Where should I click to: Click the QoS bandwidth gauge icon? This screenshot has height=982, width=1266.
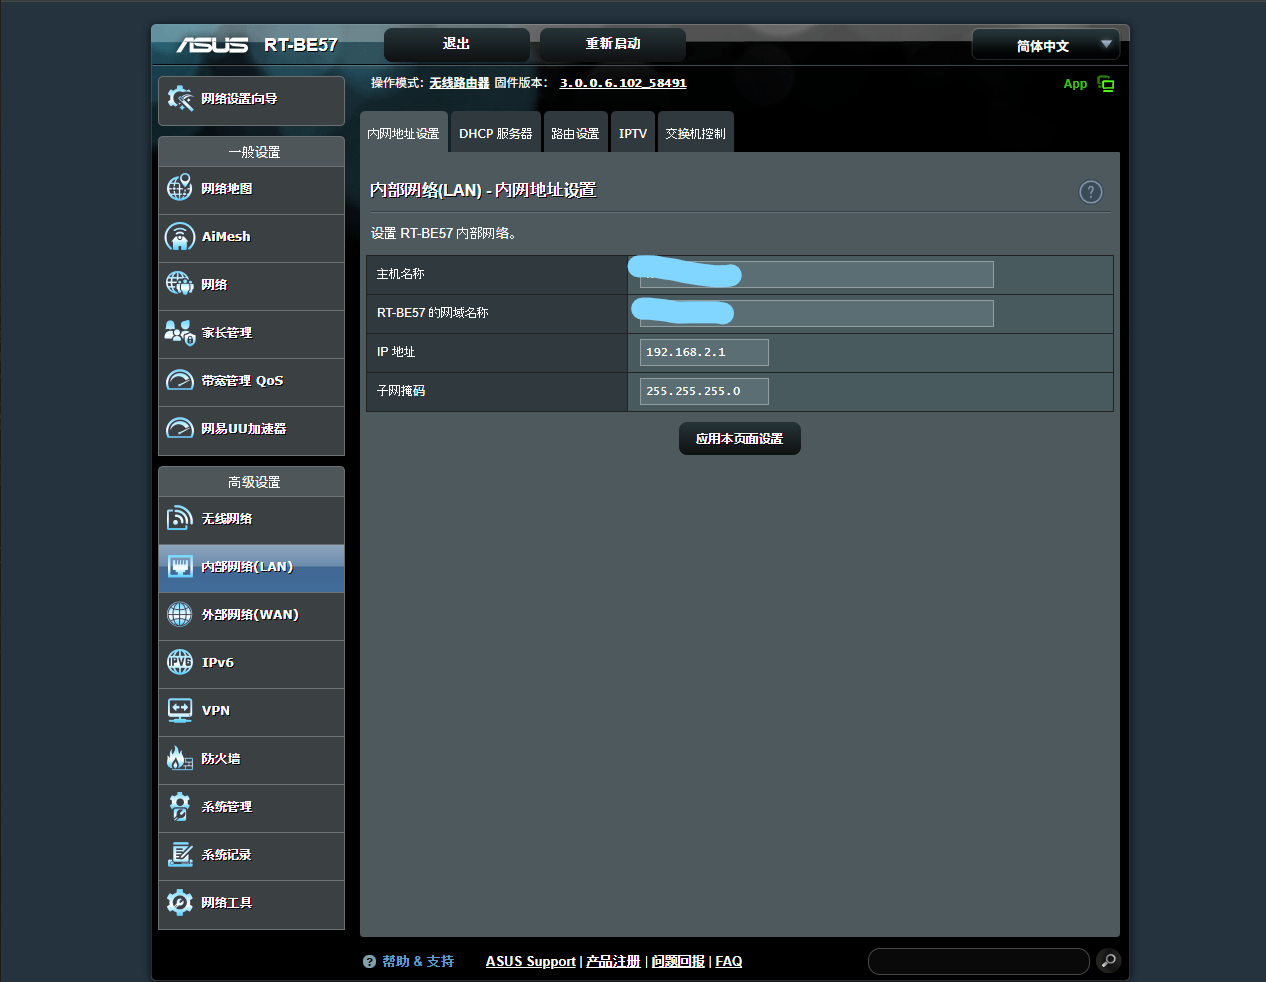point(180,380)
